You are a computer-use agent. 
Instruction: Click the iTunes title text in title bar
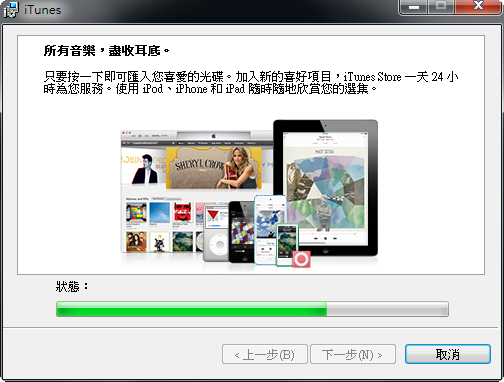42,10
